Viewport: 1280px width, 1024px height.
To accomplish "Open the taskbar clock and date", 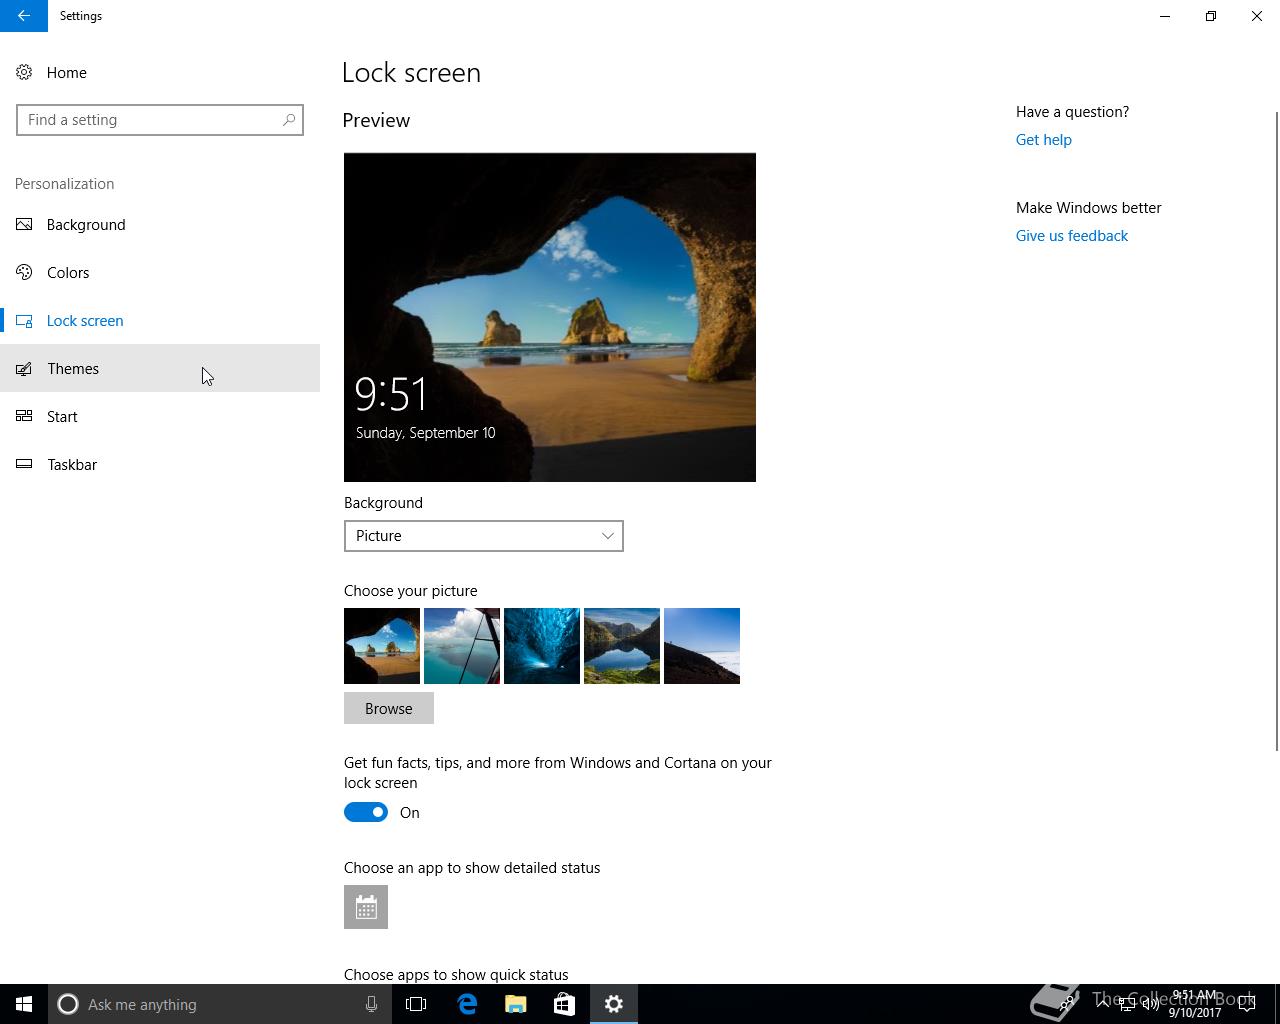I will [1195, 1004].
